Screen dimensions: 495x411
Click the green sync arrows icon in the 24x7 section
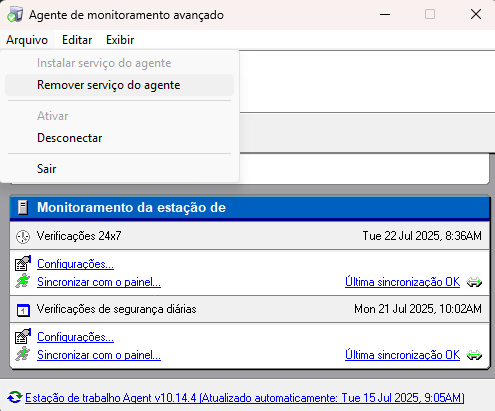point(474,282)
